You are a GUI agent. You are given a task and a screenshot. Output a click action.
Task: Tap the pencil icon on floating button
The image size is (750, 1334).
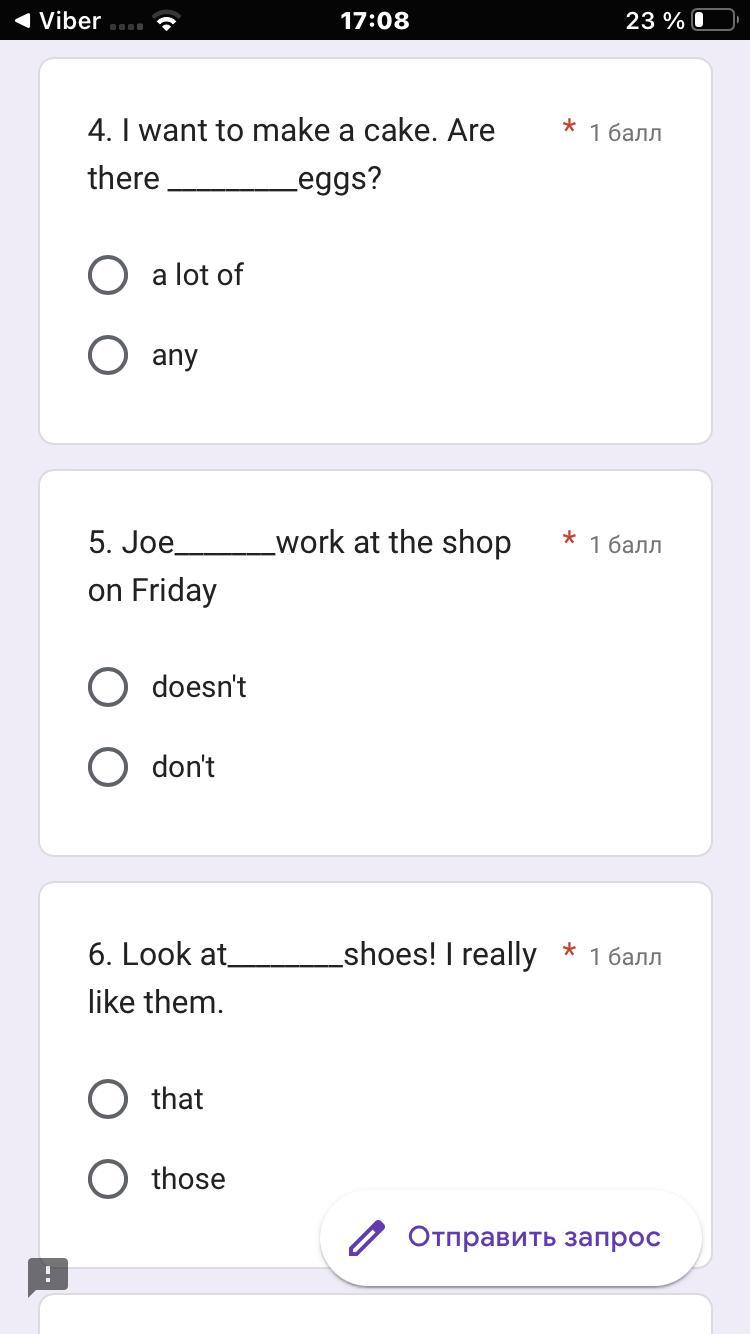coord(366,1238)
